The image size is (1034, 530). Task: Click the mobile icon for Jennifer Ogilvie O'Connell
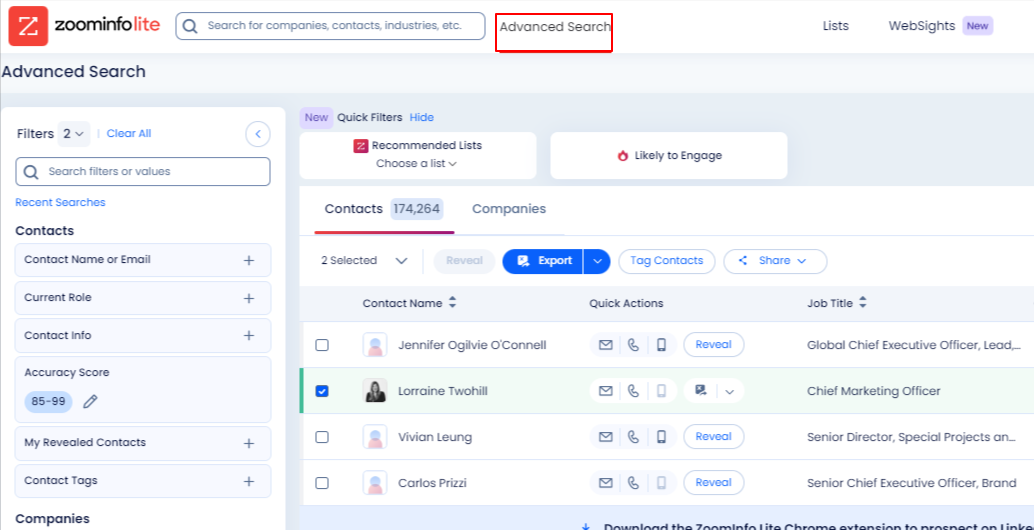coord(661,345)
